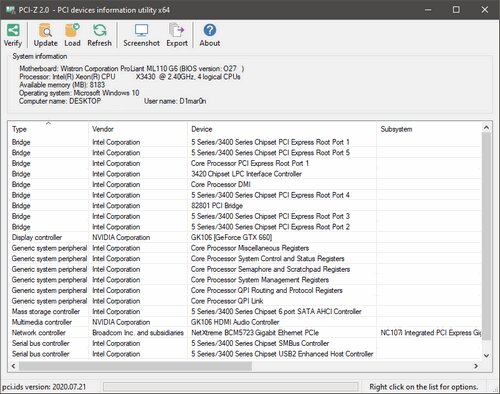This screenshot has width=500, height=394.
Task: Click the NC107i Integrated PCI Express subsystem cell
Action: [430, 333]
